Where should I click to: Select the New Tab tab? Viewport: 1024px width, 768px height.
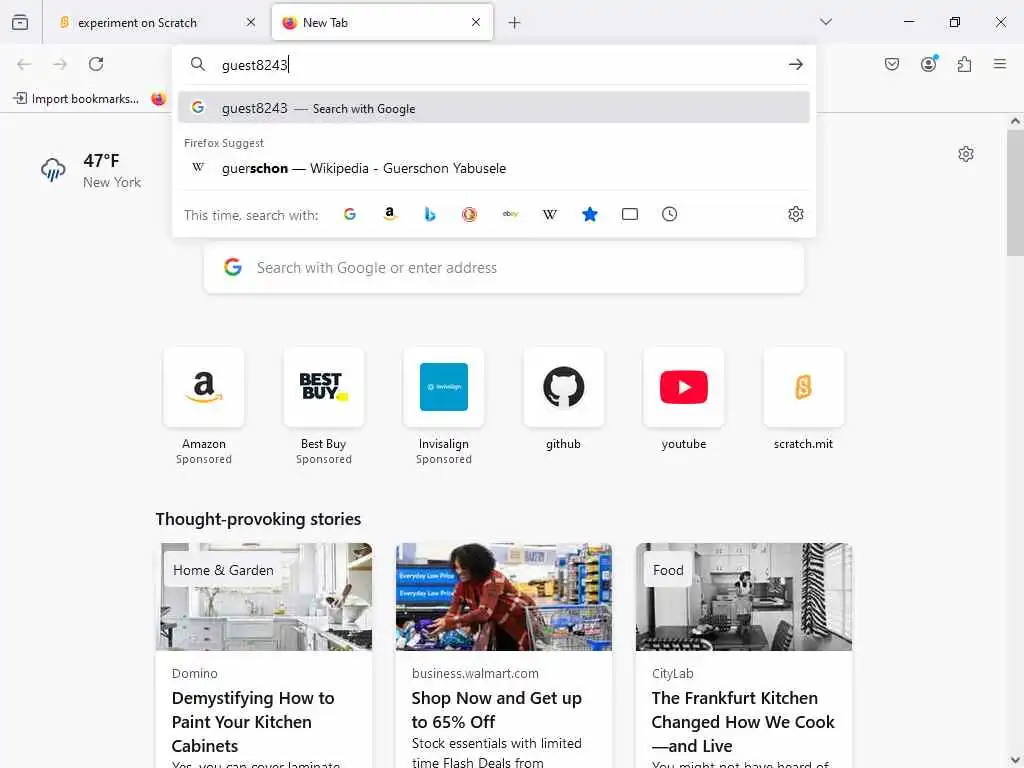tap(382, 23)
